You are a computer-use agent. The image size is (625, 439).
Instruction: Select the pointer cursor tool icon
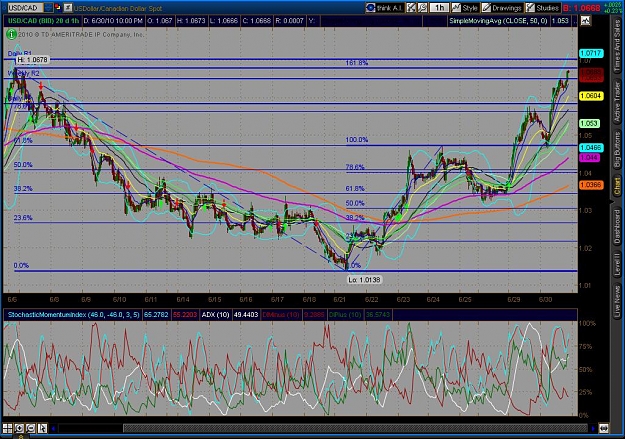[42, 428]
